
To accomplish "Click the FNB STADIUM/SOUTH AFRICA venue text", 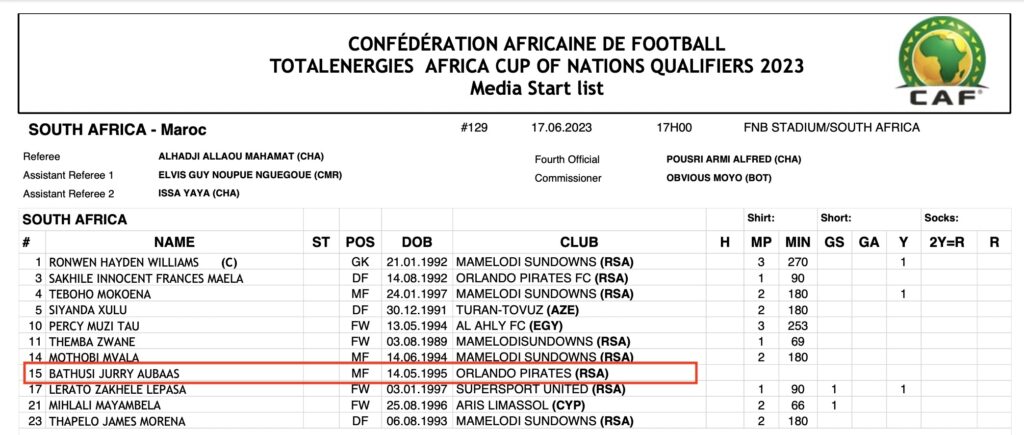I will coord(832,128).
